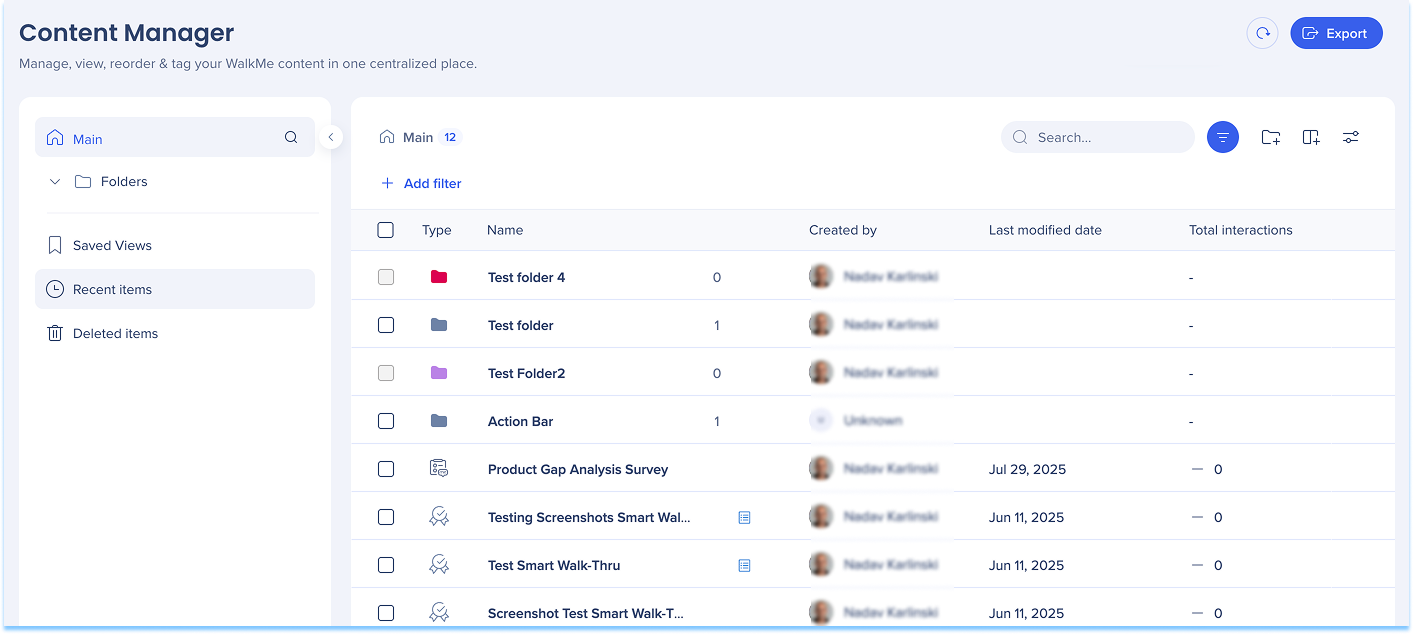This screenshot has height=634, width=1413.
Task: Check the box for Test folder row
Action: pos(386,325)
